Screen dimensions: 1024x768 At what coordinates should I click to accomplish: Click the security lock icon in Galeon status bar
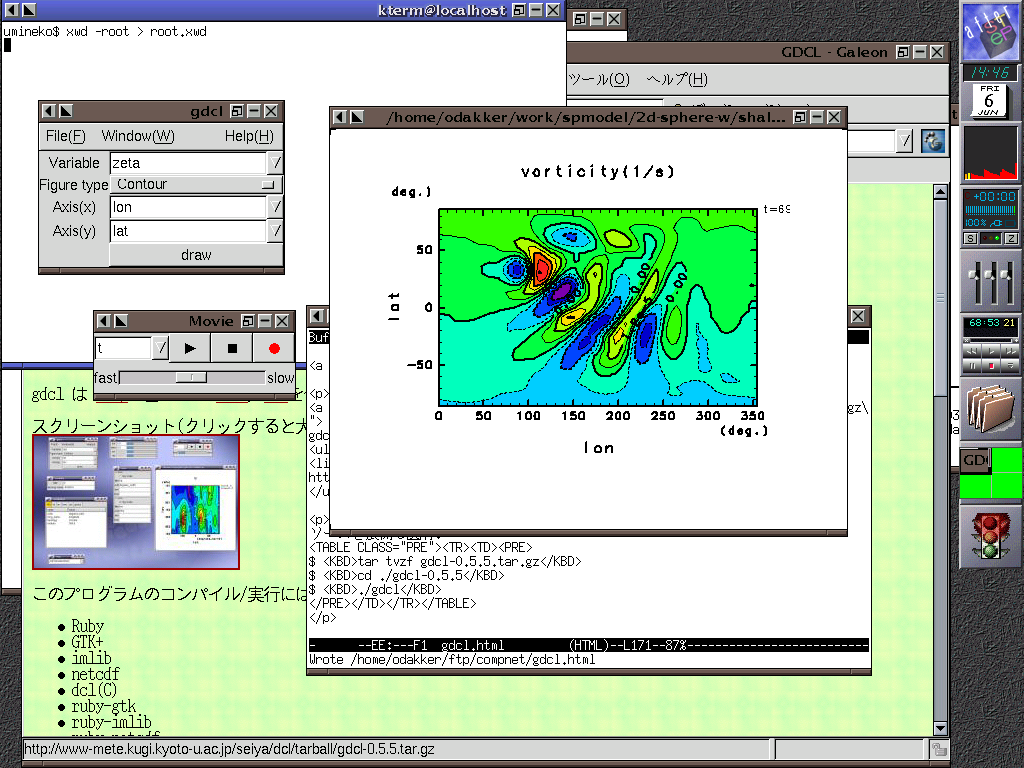[940, 749]
